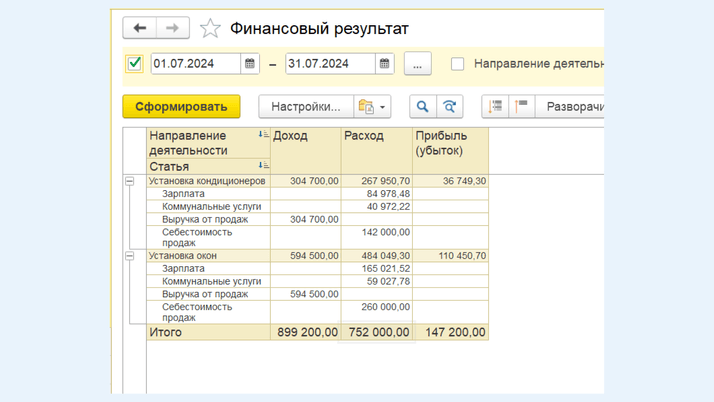Go back with the left arrow button
The image size is (714, 402).
pos(139,28)
